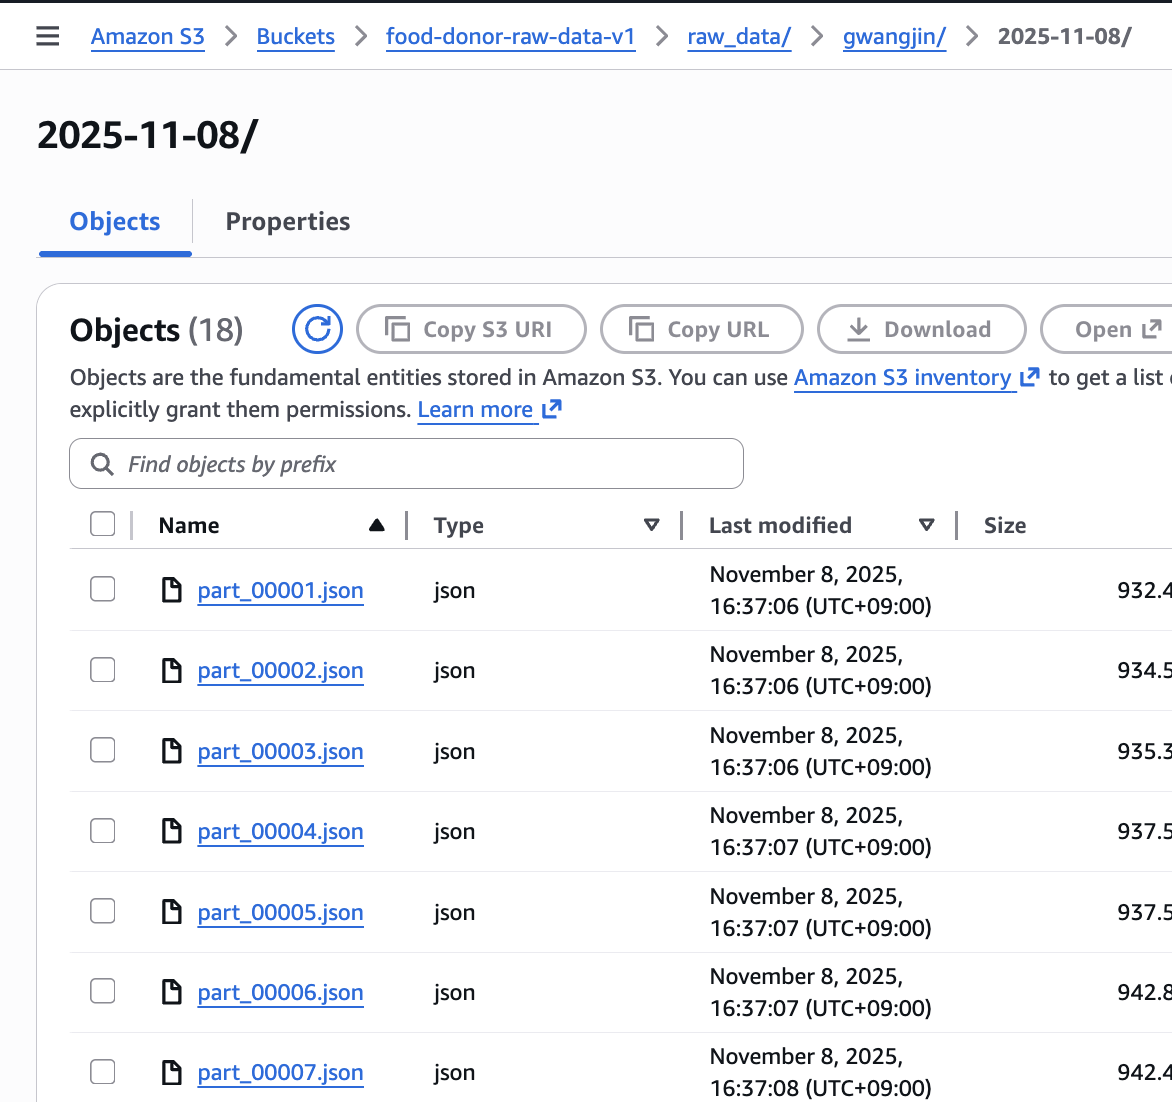Sort by Name using the ascending arrow
1172x1102 pixels.
(x=377, y=526)
